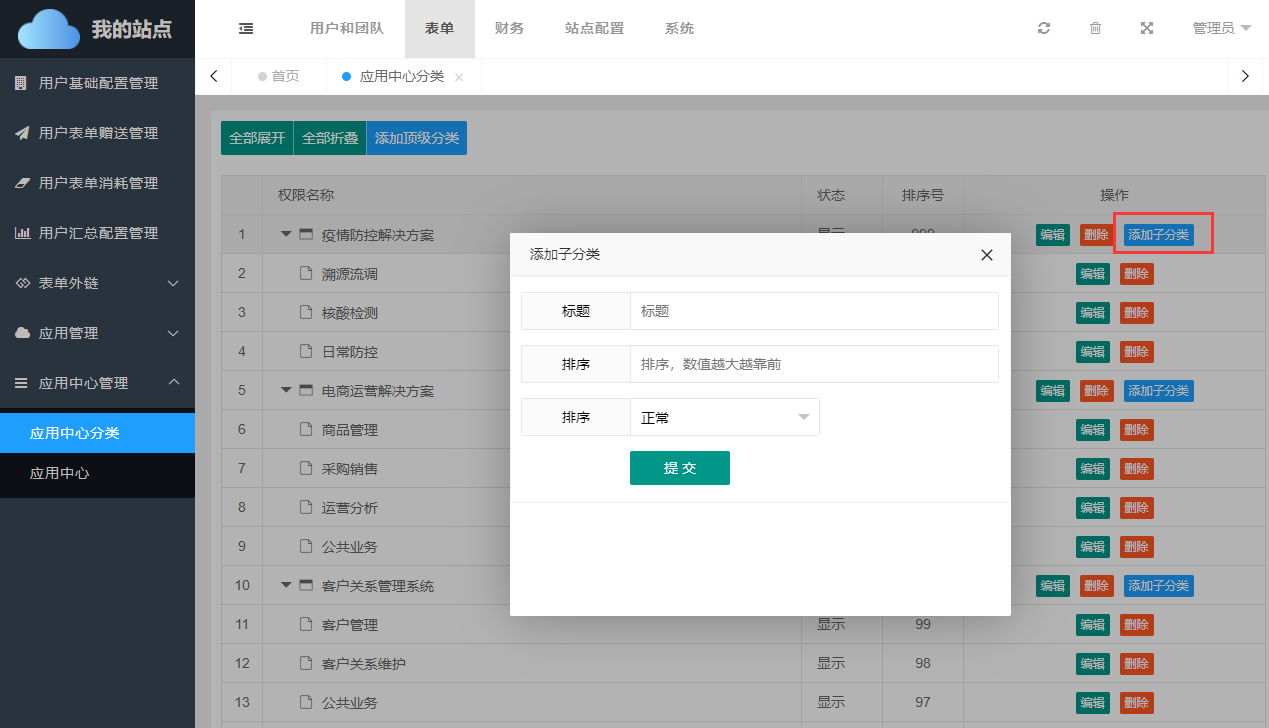
Task: Close the 应用中心分类 tab
Action: point(459,77)
